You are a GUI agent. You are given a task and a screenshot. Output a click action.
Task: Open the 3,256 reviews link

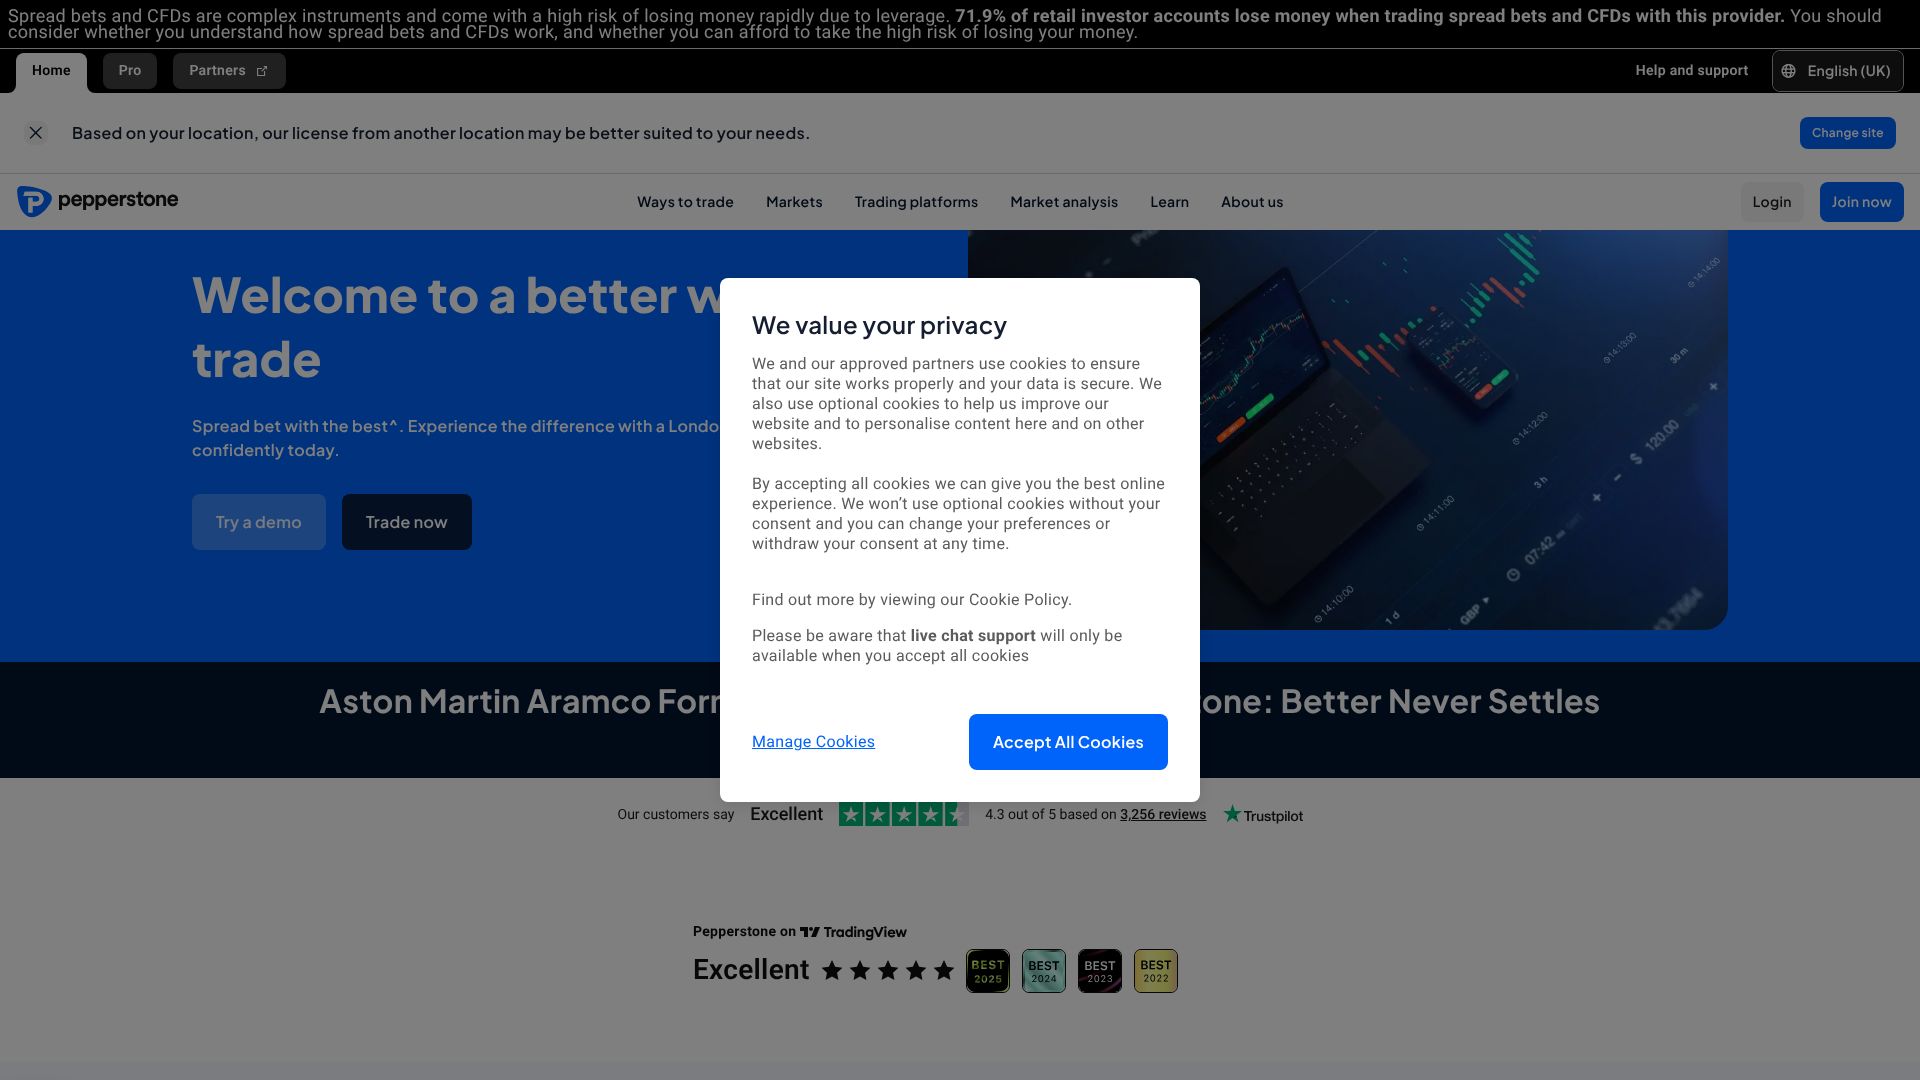1162,815
